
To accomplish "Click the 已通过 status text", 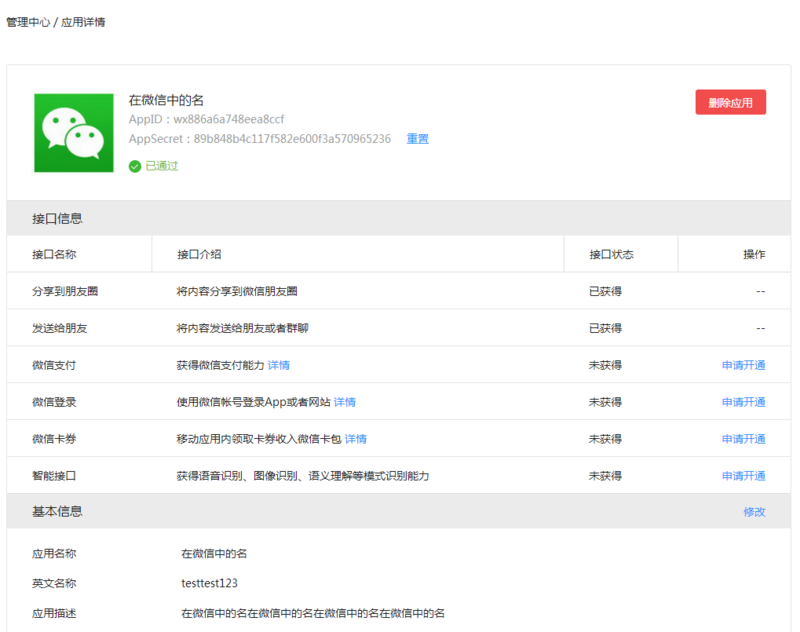I will [x=162, y=166].
